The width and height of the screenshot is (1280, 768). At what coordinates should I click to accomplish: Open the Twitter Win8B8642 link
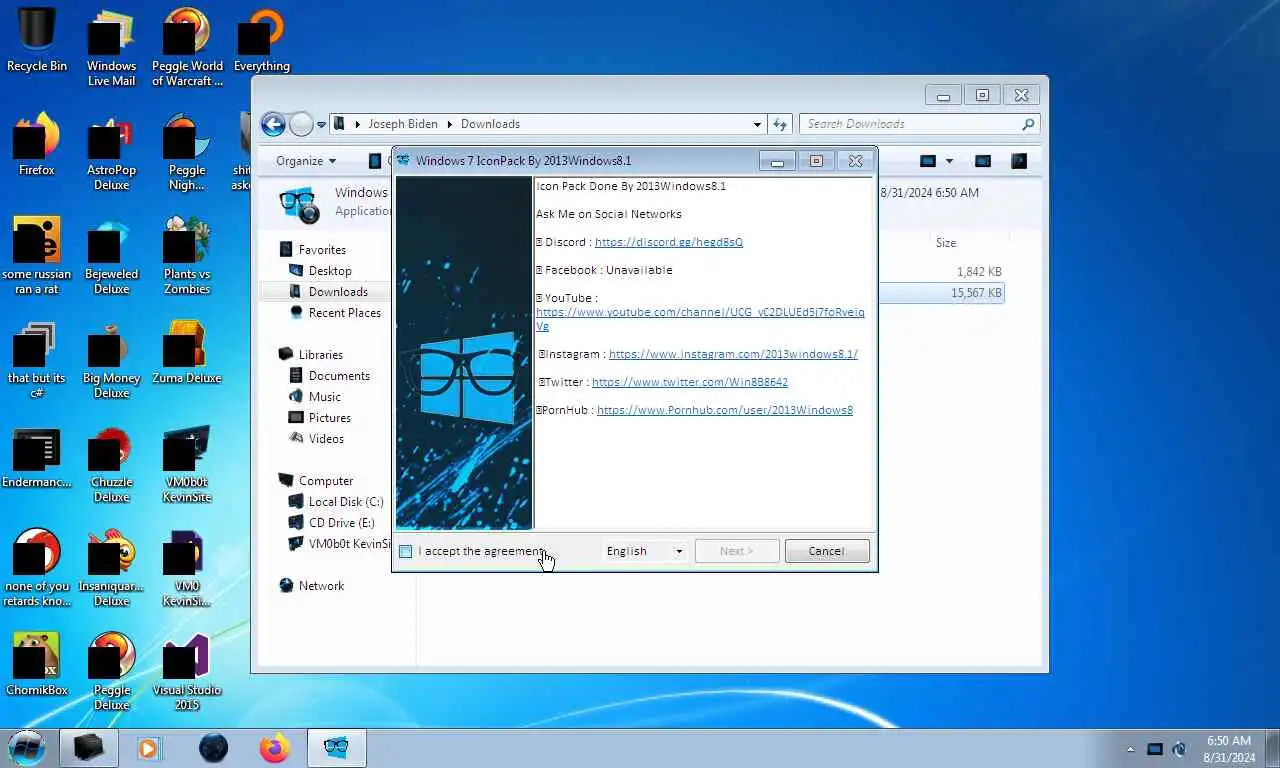(x=690, y=382)
